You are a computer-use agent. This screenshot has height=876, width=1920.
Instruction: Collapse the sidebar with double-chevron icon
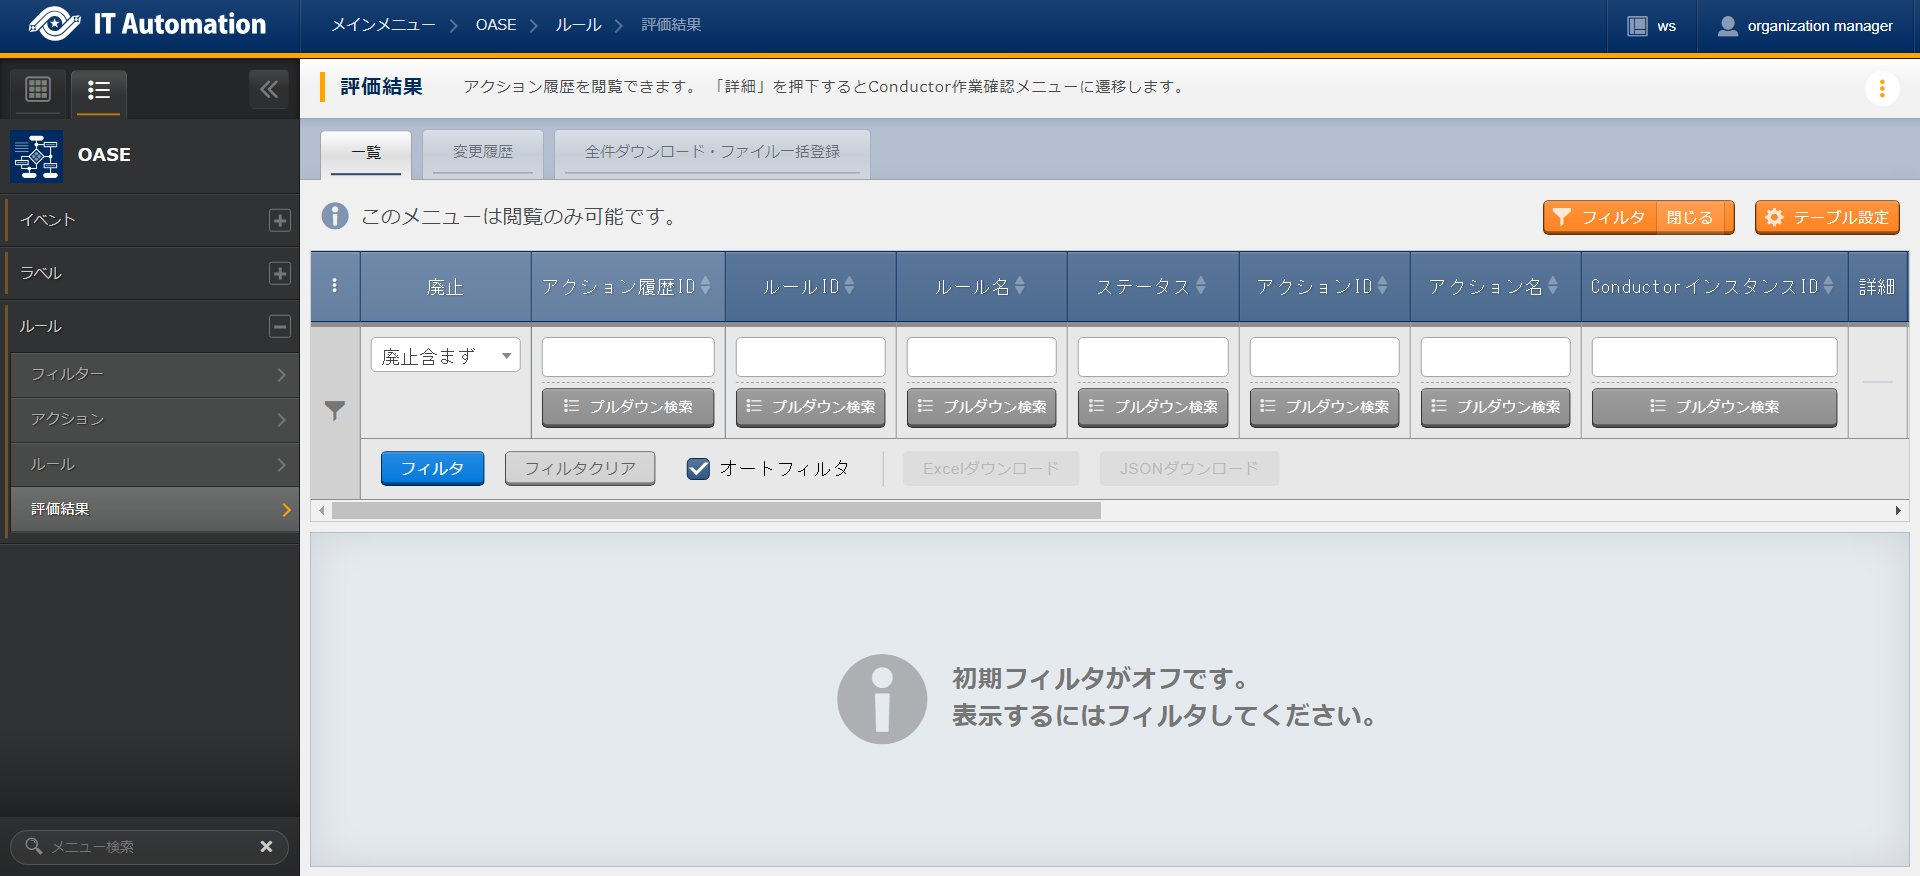pyautogui.click(x=268, y=90)
